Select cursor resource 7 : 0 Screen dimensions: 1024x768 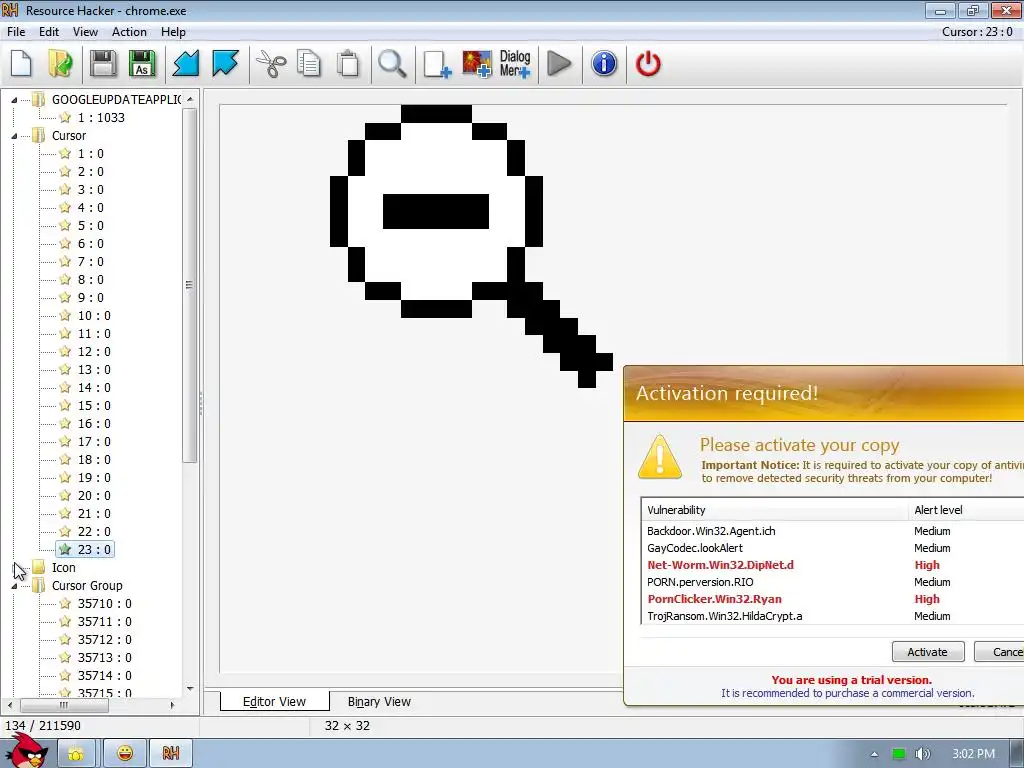coord(90,261)
